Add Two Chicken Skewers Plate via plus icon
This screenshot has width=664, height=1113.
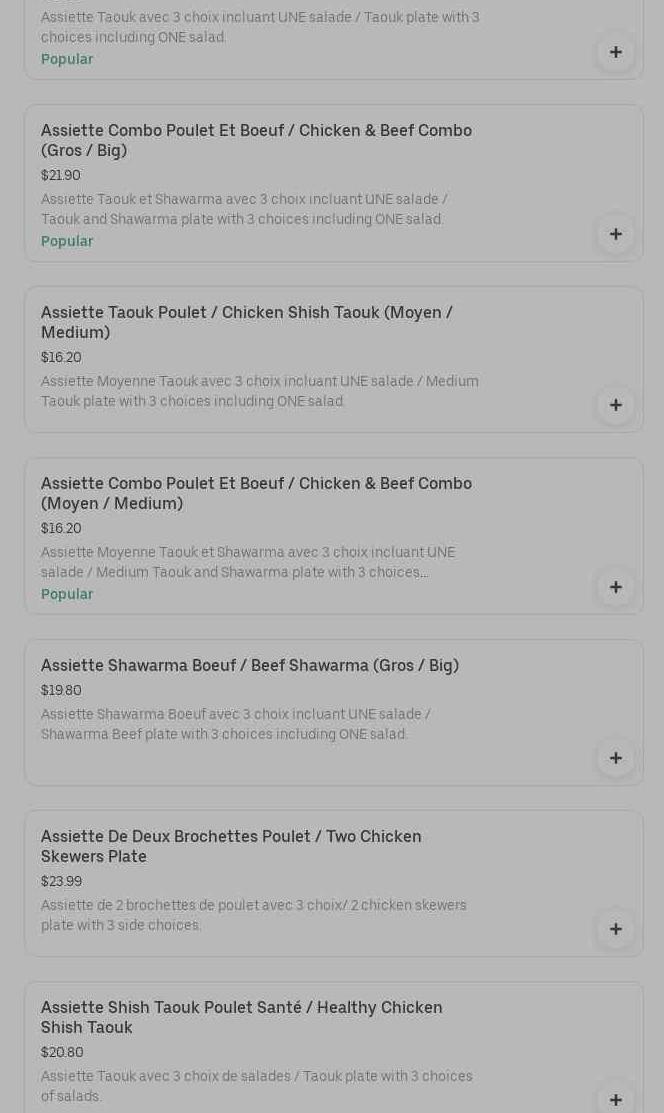(x=616, y=929)
